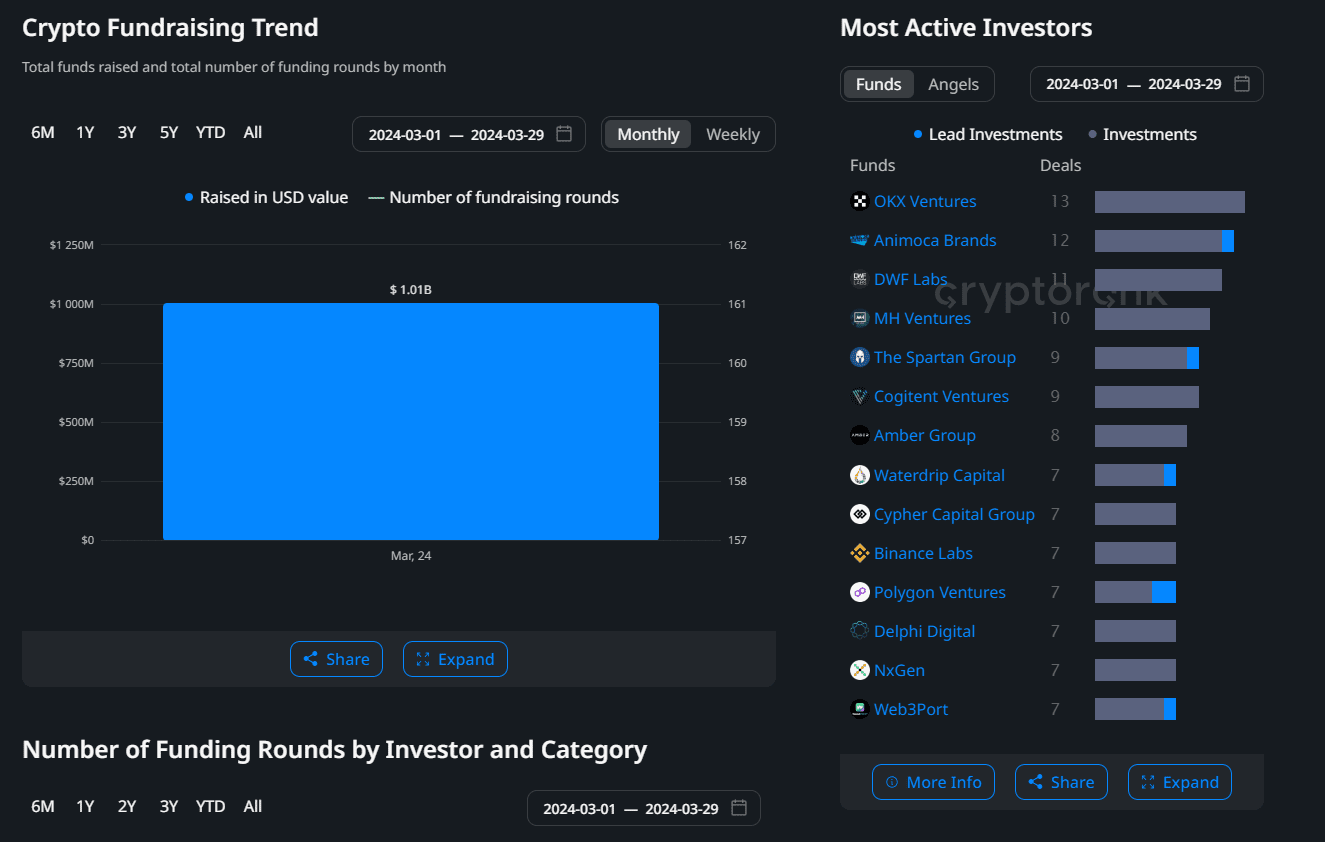Click the blue Mar, 24 chart bar

tap(410, 421)
